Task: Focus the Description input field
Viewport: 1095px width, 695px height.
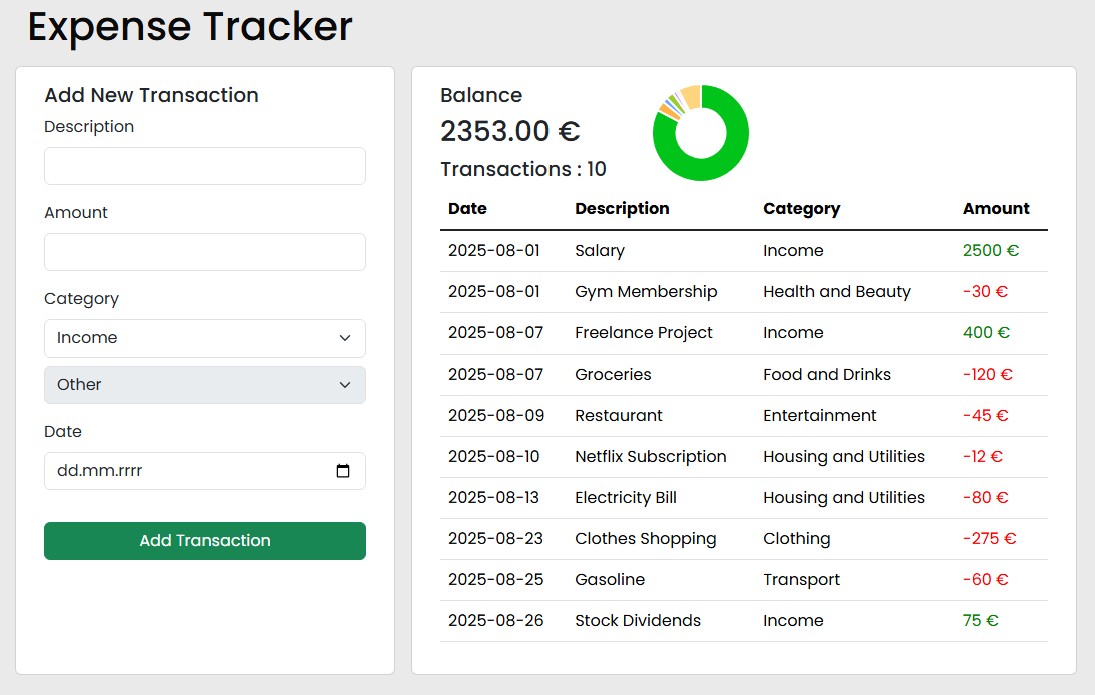Action: [x=205, y=166]
